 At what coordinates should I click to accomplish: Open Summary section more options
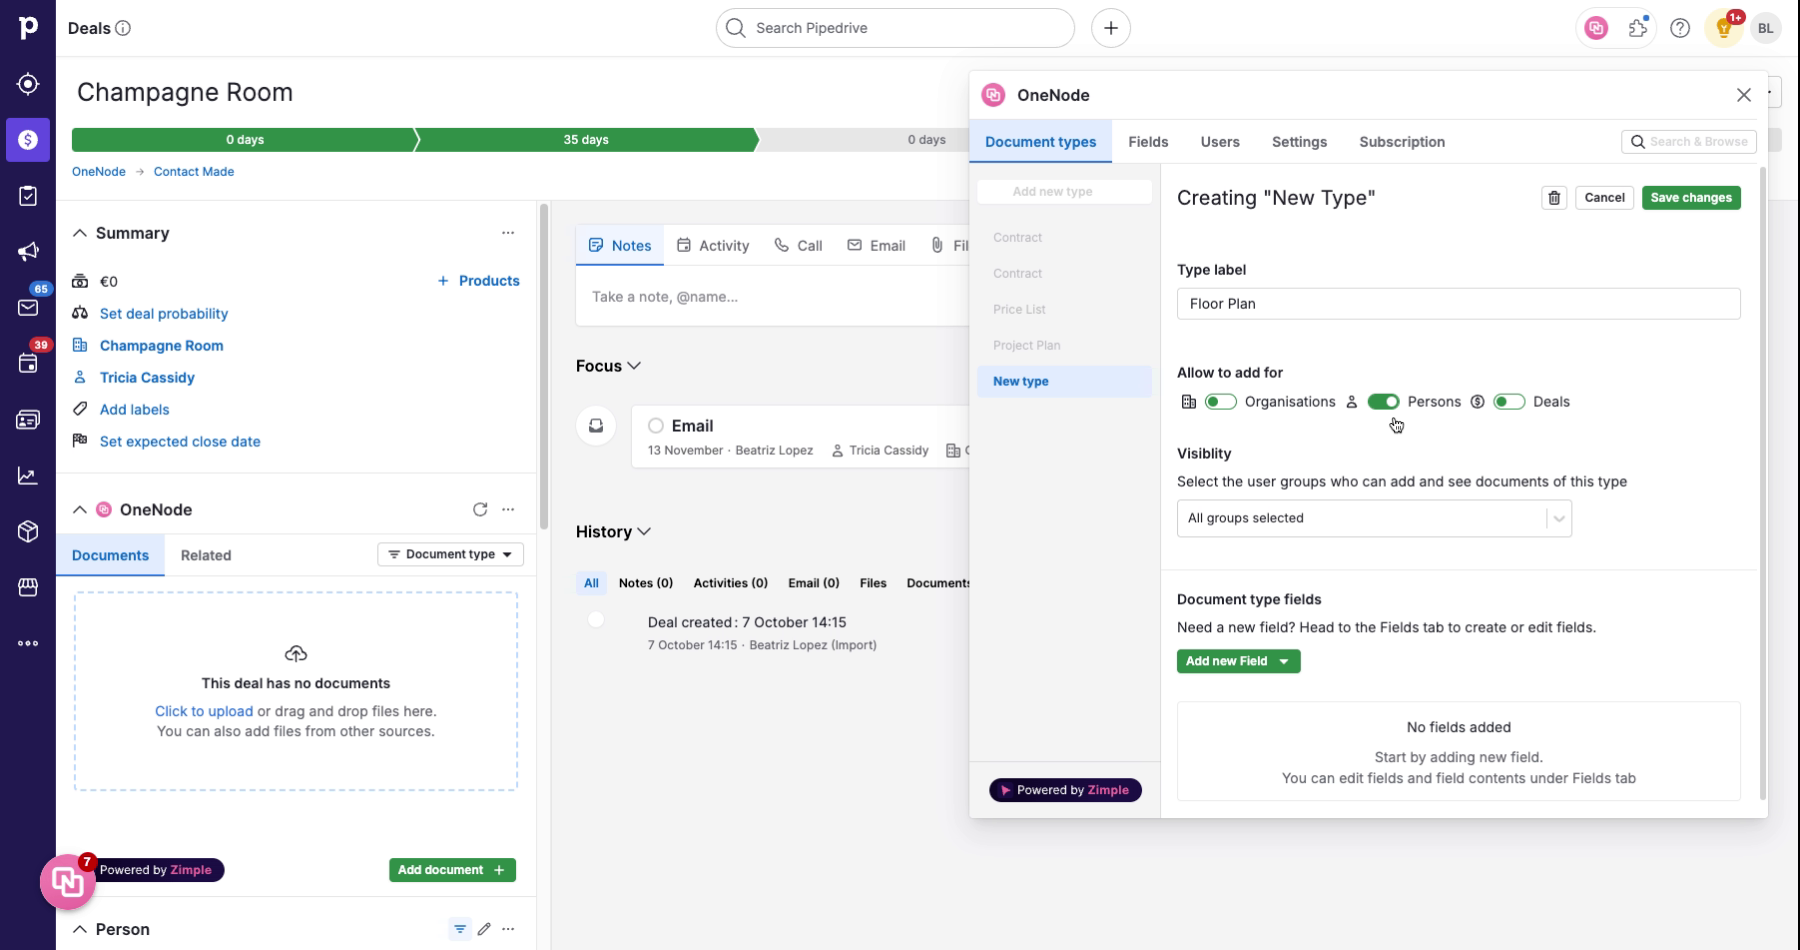click(508, 233)
